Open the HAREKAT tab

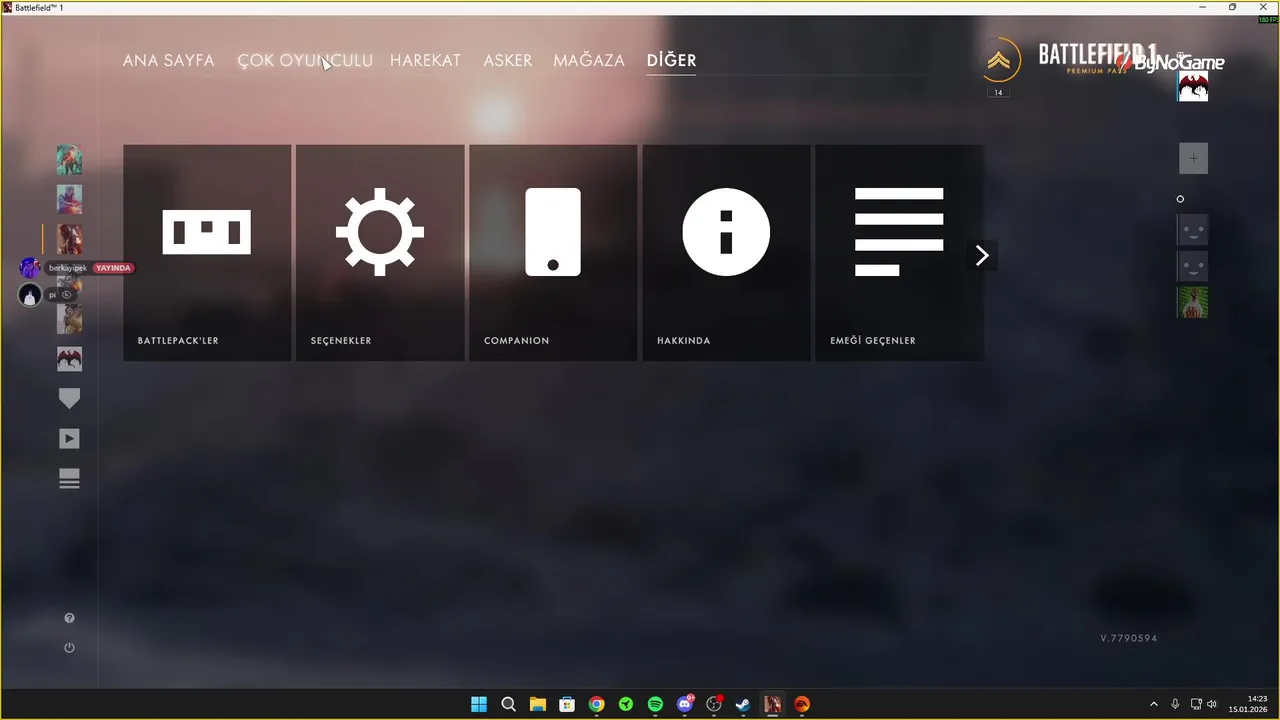pyautogui.click(x=425, y=60)
